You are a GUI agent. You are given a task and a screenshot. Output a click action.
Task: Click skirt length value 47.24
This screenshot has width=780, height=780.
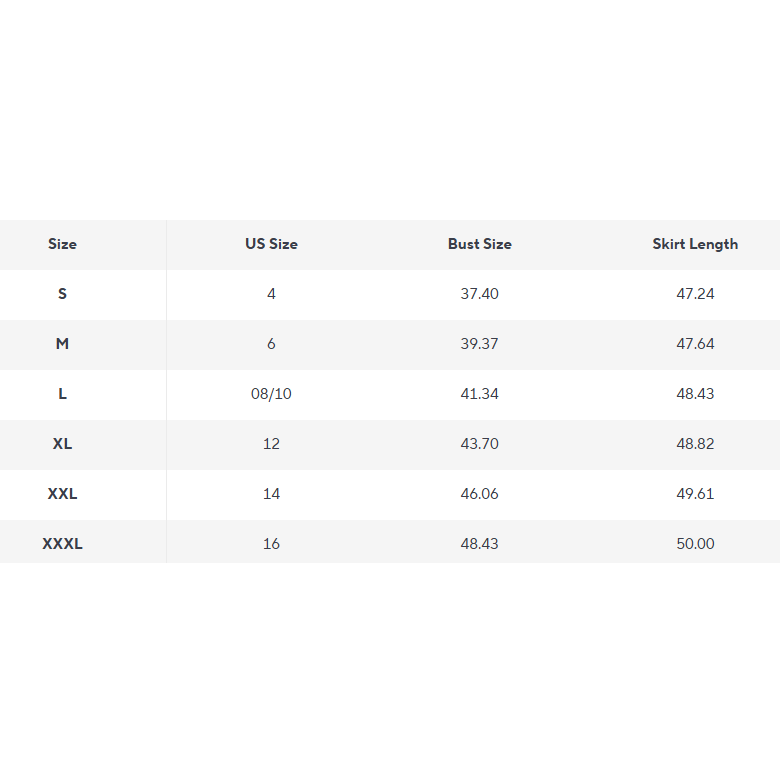[x=695, y=294]
